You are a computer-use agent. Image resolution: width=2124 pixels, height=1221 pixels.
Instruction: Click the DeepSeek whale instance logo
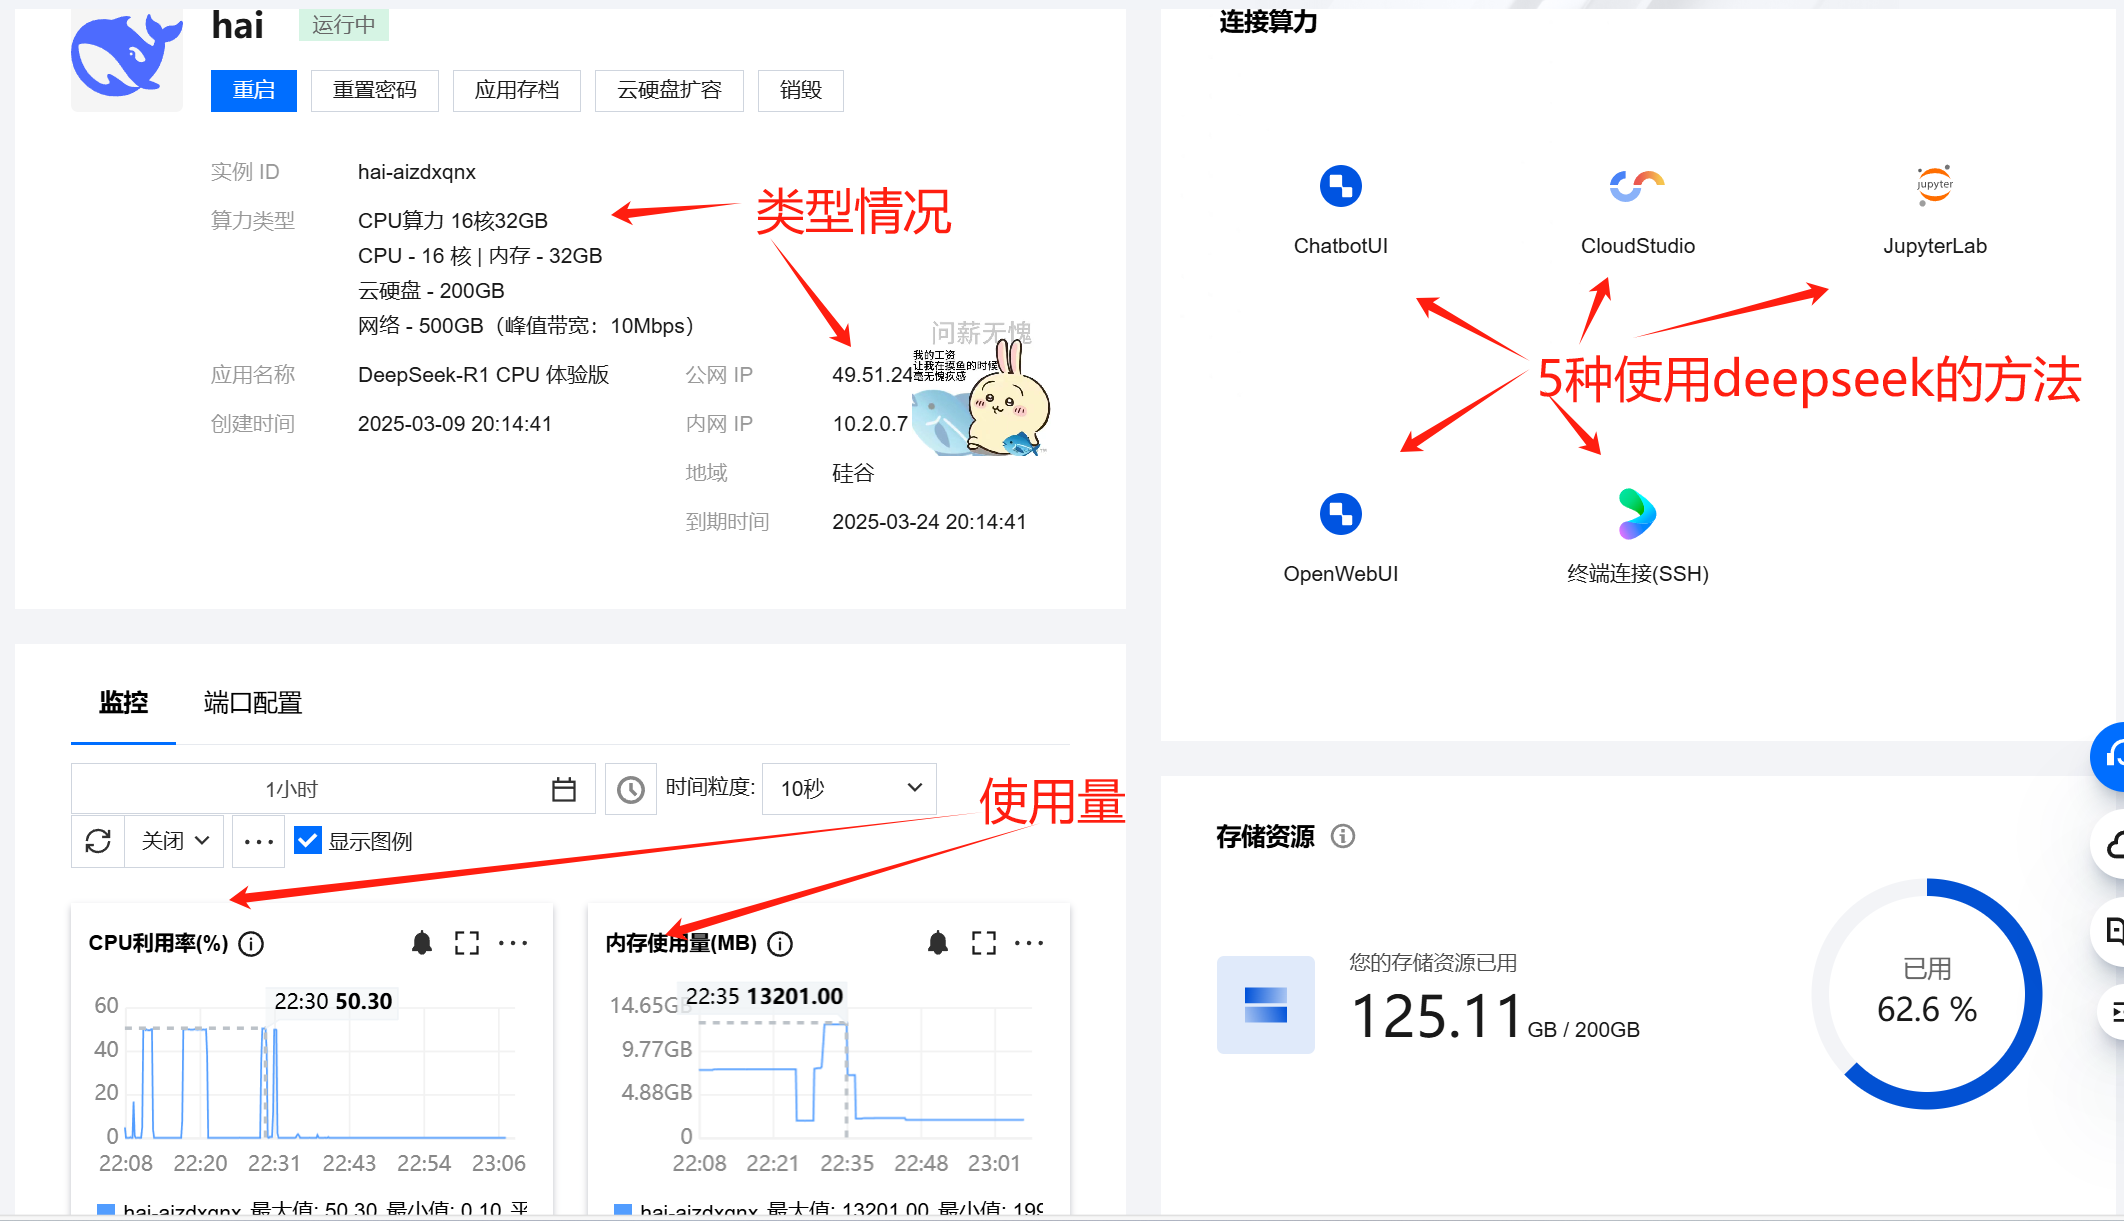pyautogui.click(x=127, y=58)
